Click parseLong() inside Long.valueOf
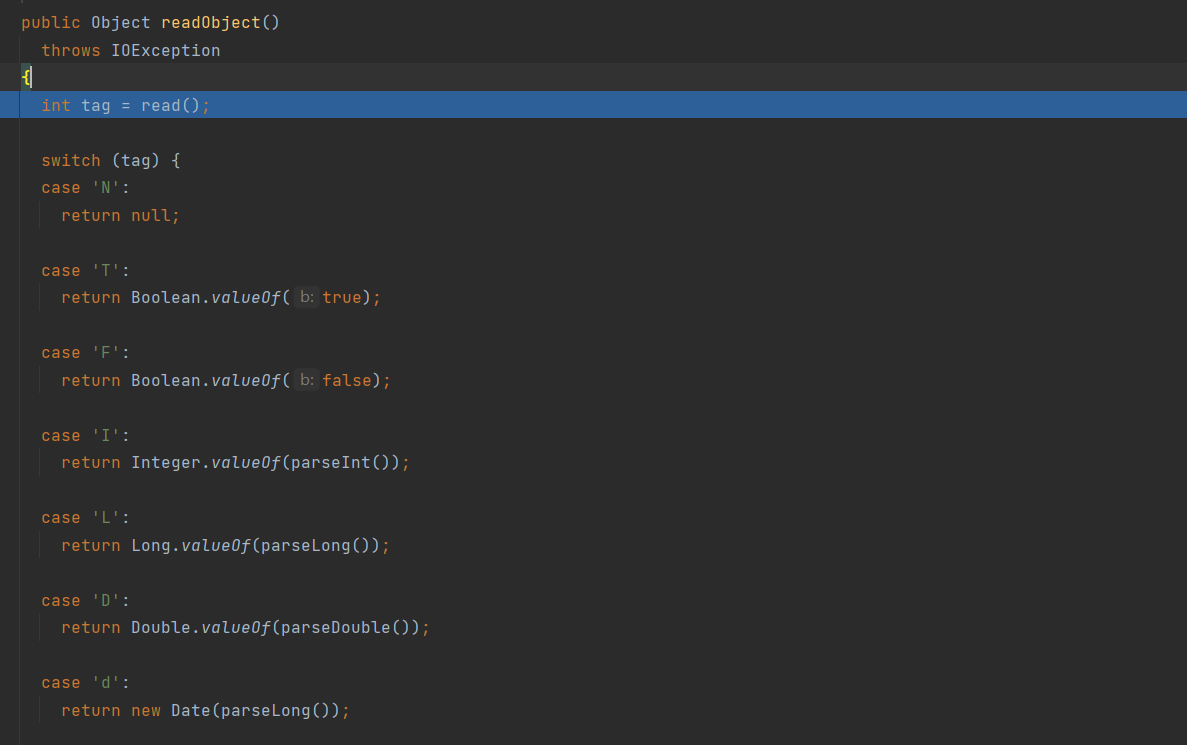The height and width of the screenshot is (745, 1187). (315, 545)
